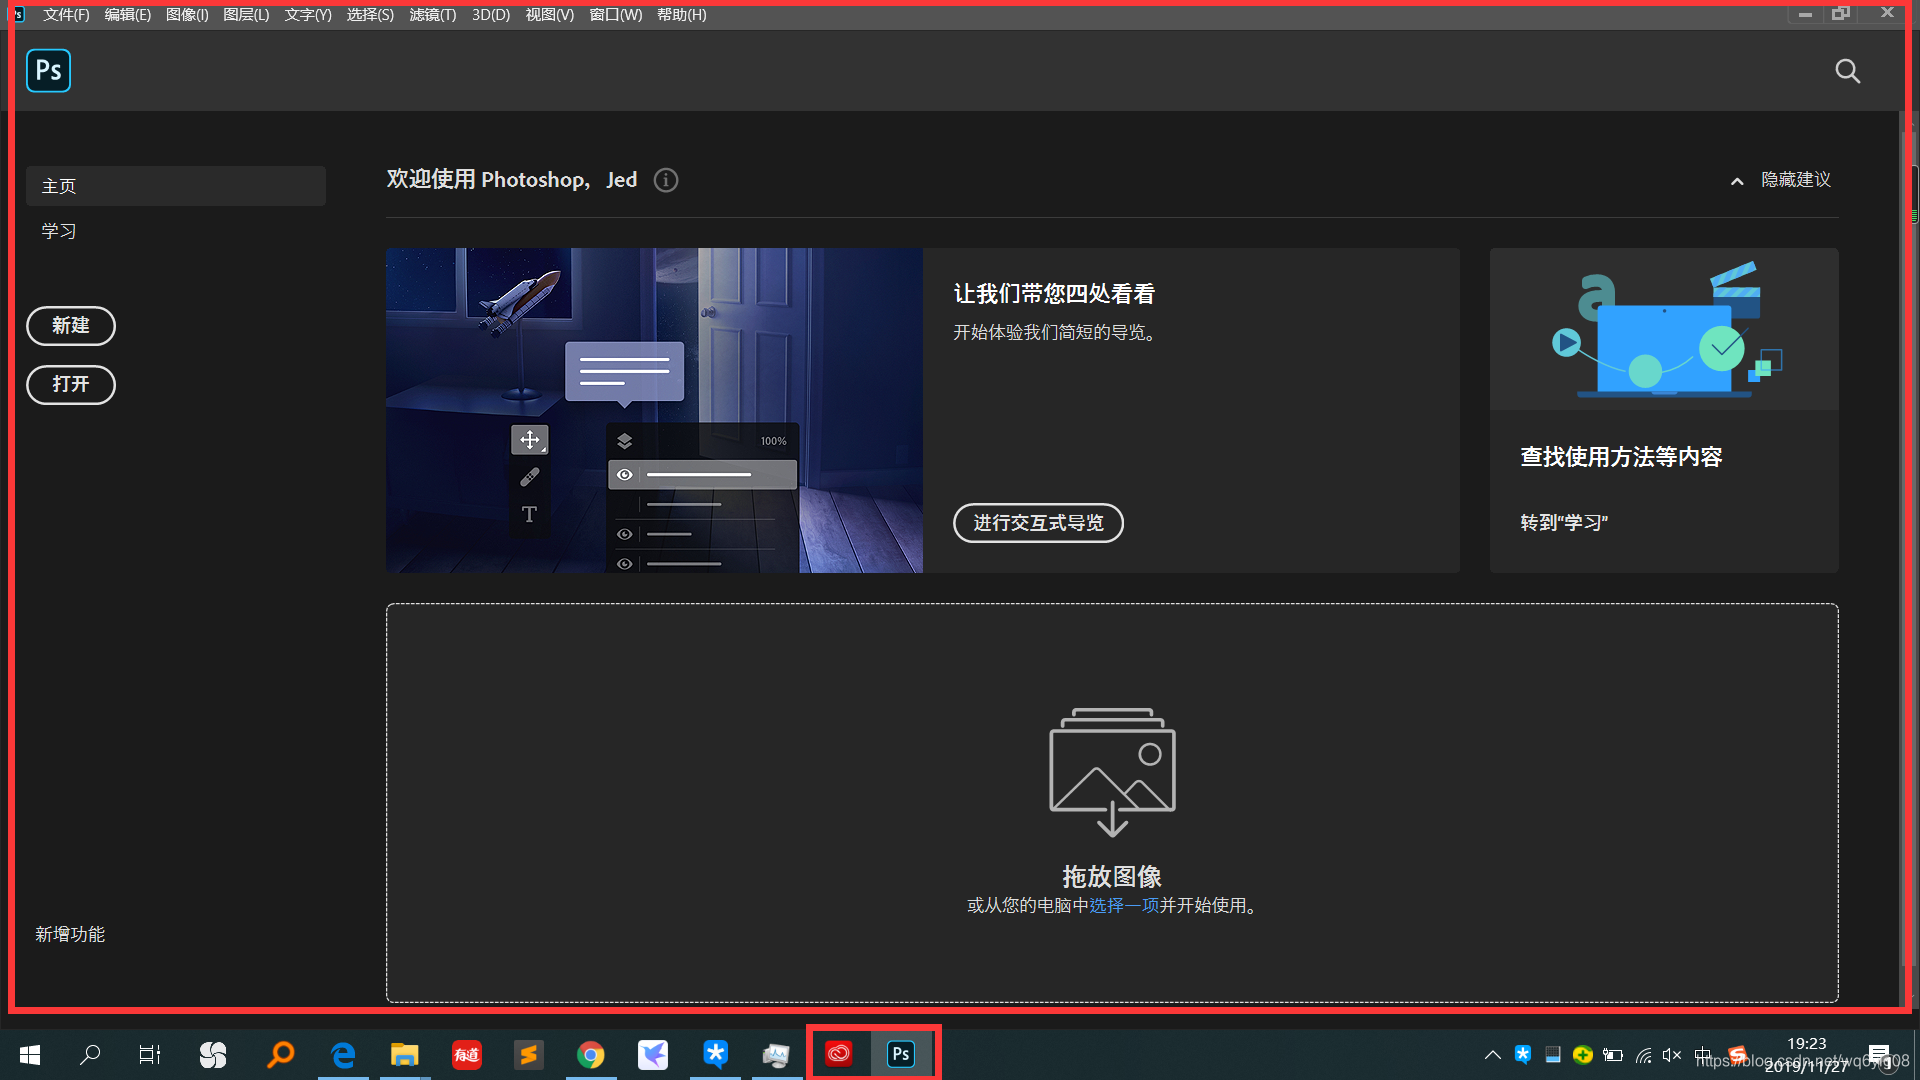Open the 图像(I) menu

[187, 15]
